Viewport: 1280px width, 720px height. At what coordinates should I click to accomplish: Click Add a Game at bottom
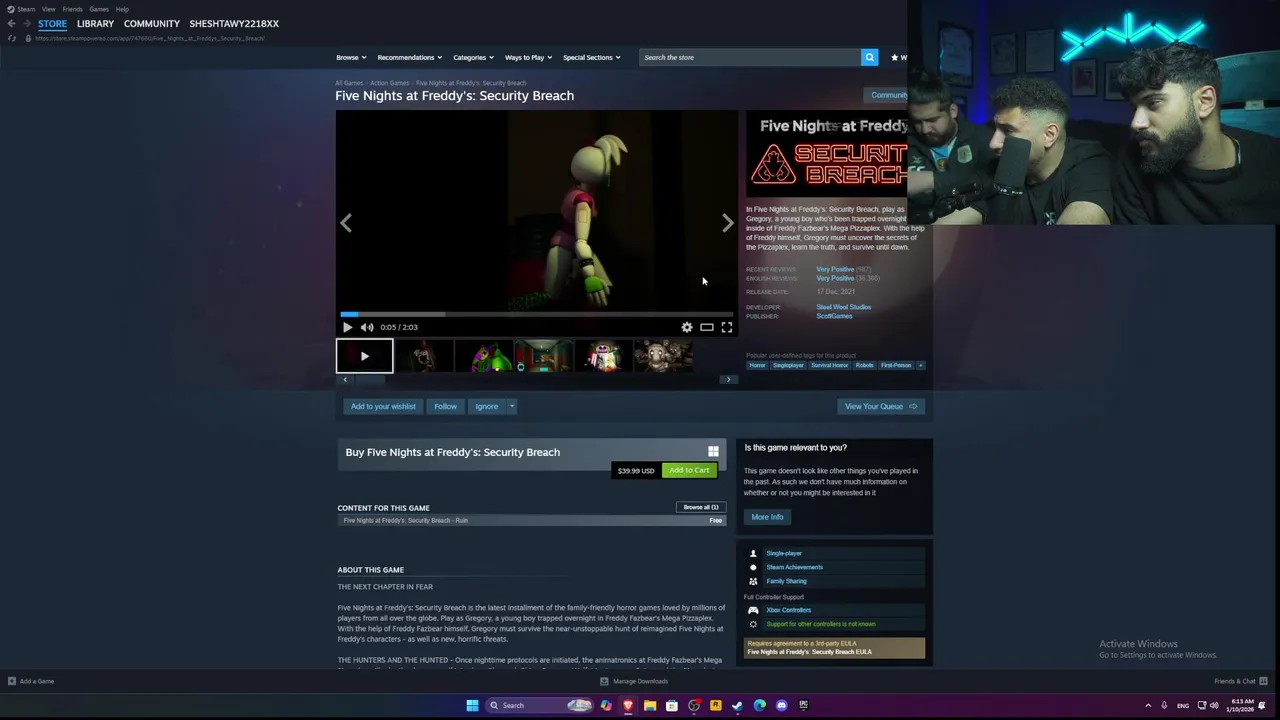click(31, 681)
